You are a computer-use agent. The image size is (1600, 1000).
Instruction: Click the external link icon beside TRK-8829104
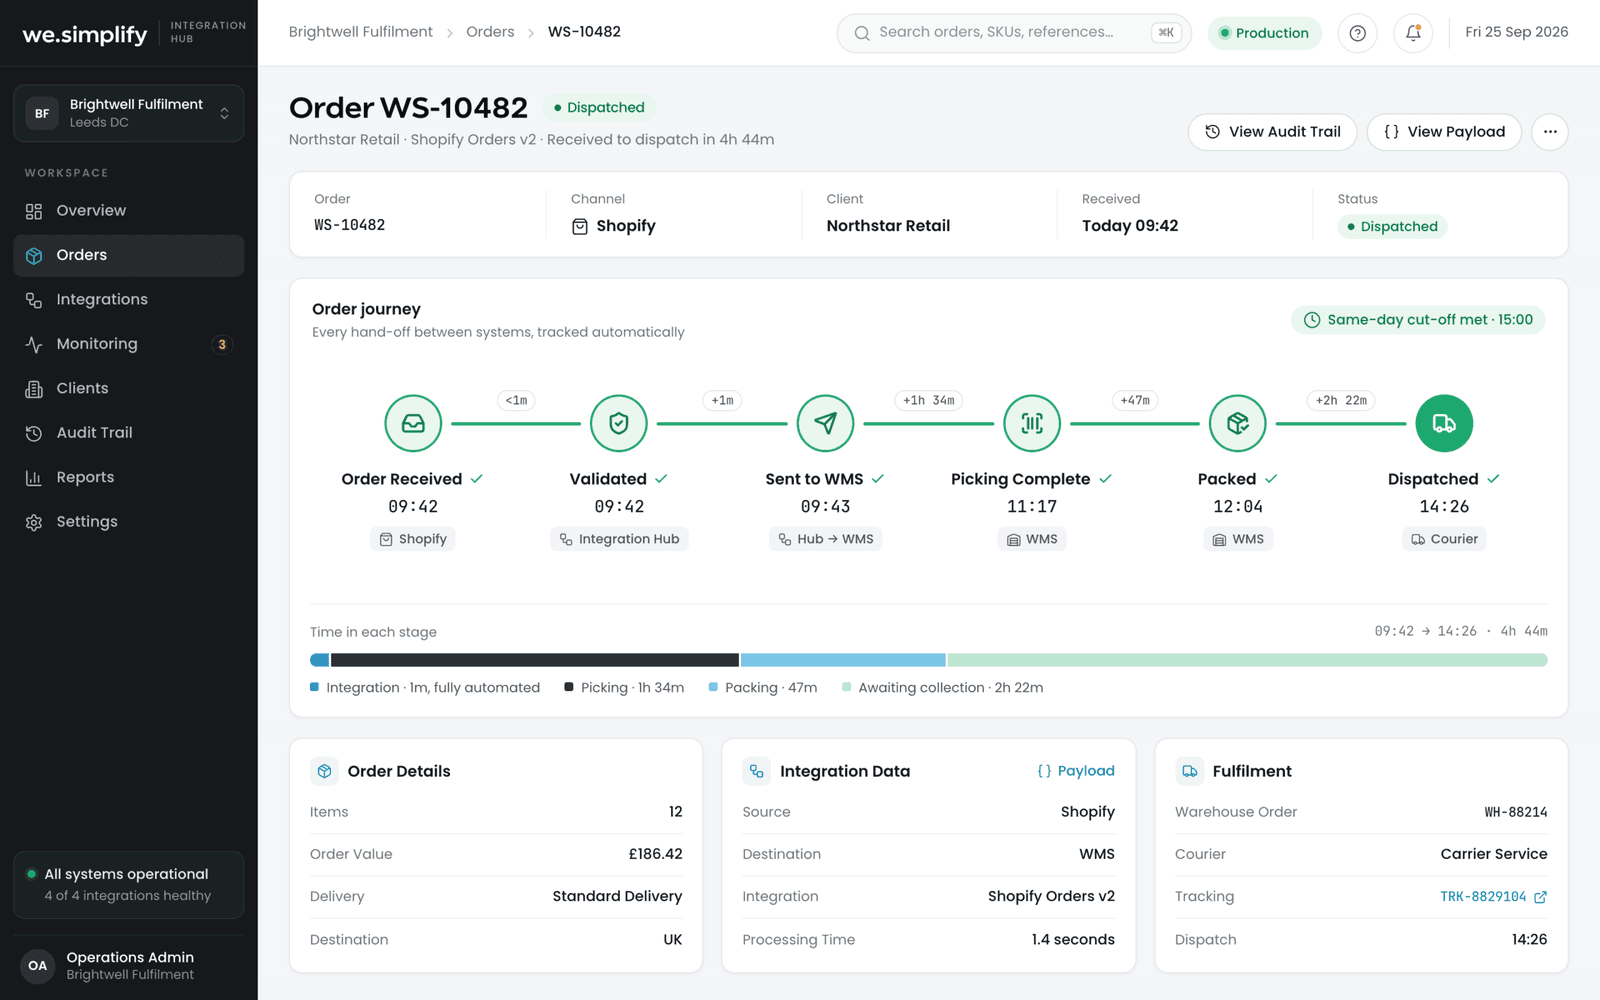tap(1540, 897)
